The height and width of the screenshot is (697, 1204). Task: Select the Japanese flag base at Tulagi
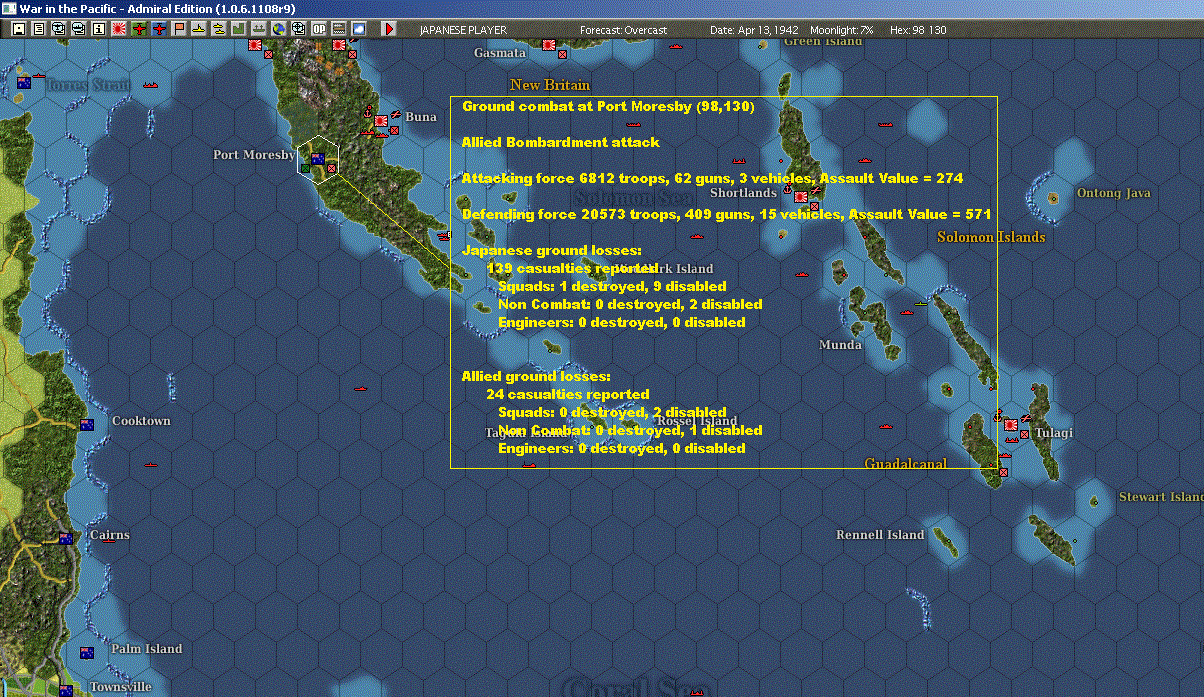pos(1011,424)
